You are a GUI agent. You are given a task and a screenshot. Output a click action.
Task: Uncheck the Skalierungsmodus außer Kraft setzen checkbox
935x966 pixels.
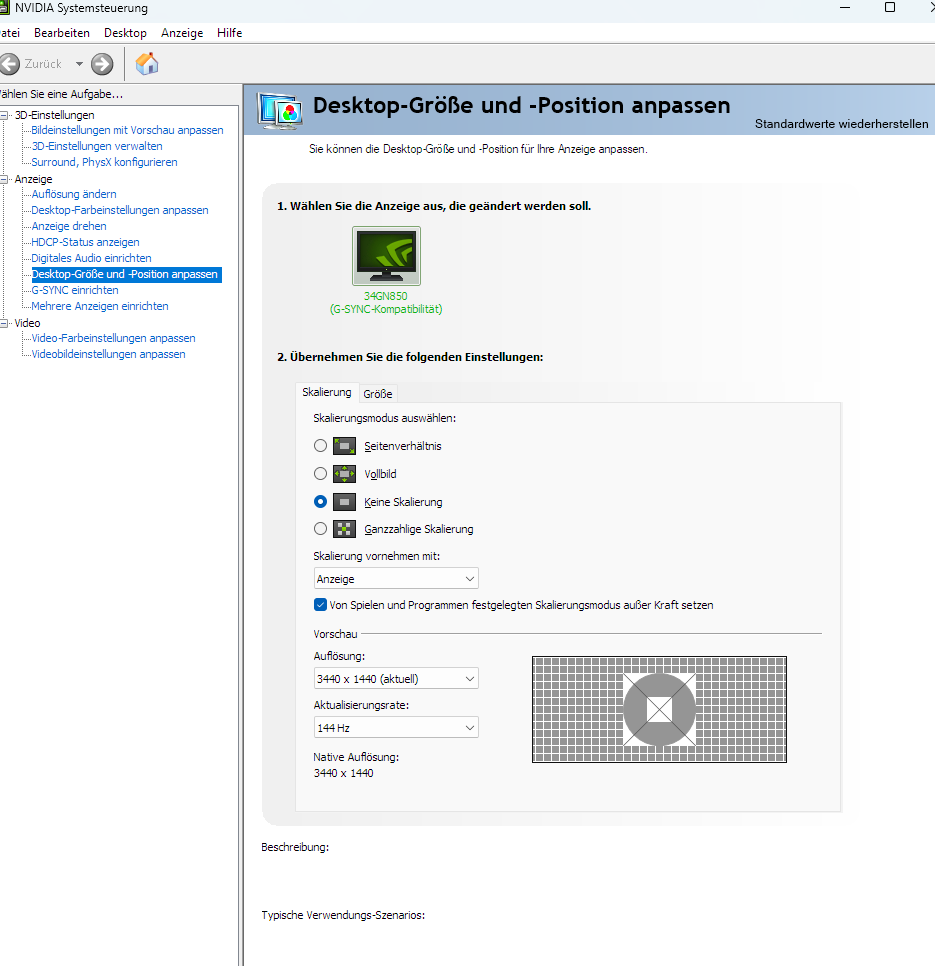[x=321, y=604]
